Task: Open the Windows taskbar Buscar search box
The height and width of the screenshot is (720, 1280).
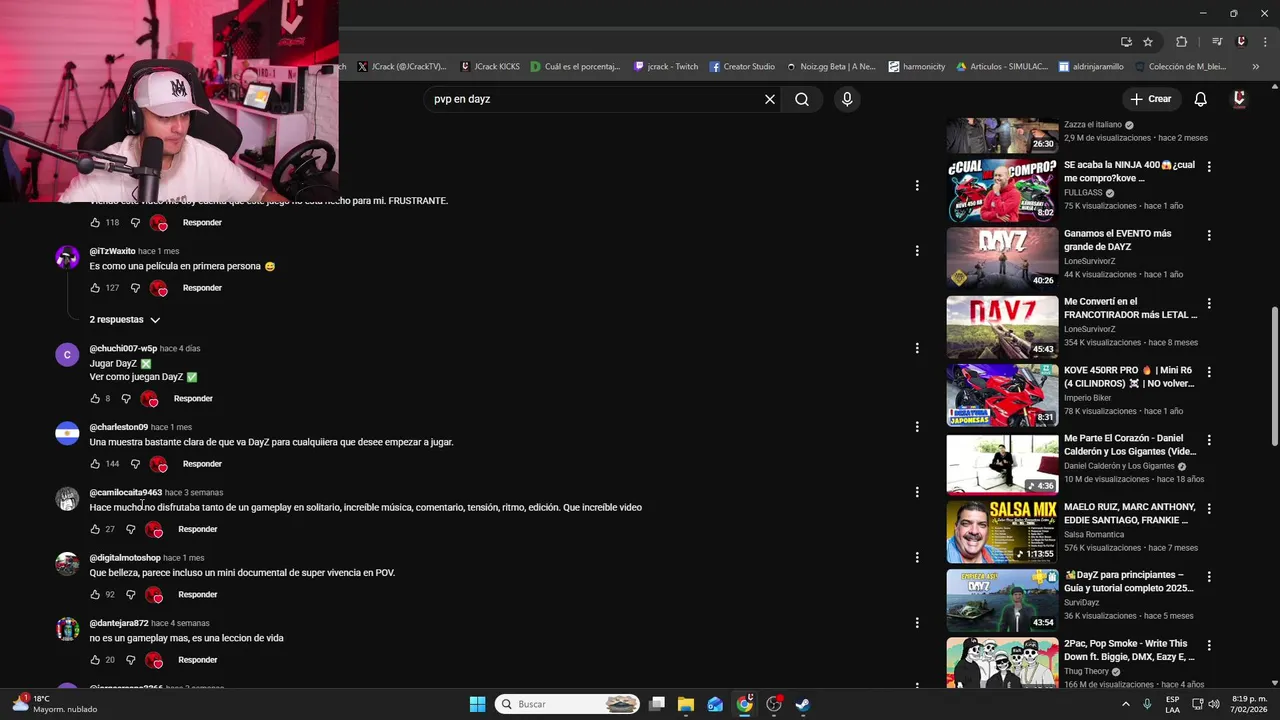Action: [567, 704]
